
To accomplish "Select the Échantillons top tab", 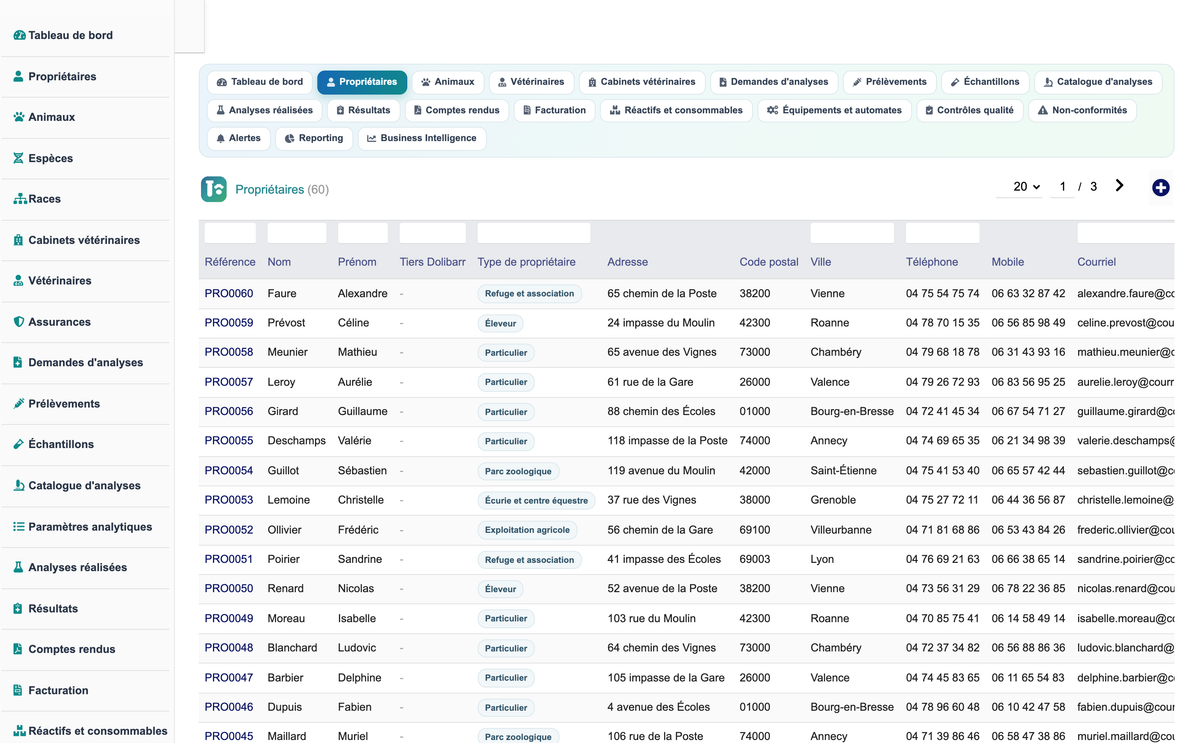I will point(985,82).
